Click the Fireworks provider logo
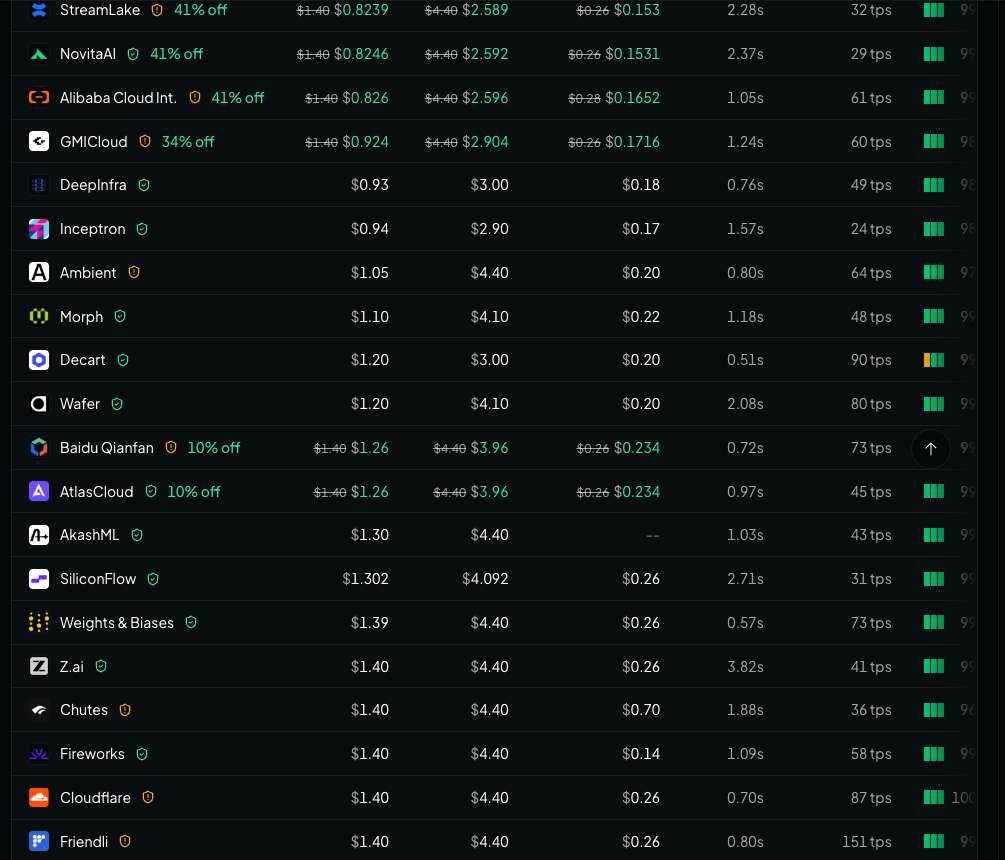Viewport: 1005px width, 860px height. click(39, 754)
